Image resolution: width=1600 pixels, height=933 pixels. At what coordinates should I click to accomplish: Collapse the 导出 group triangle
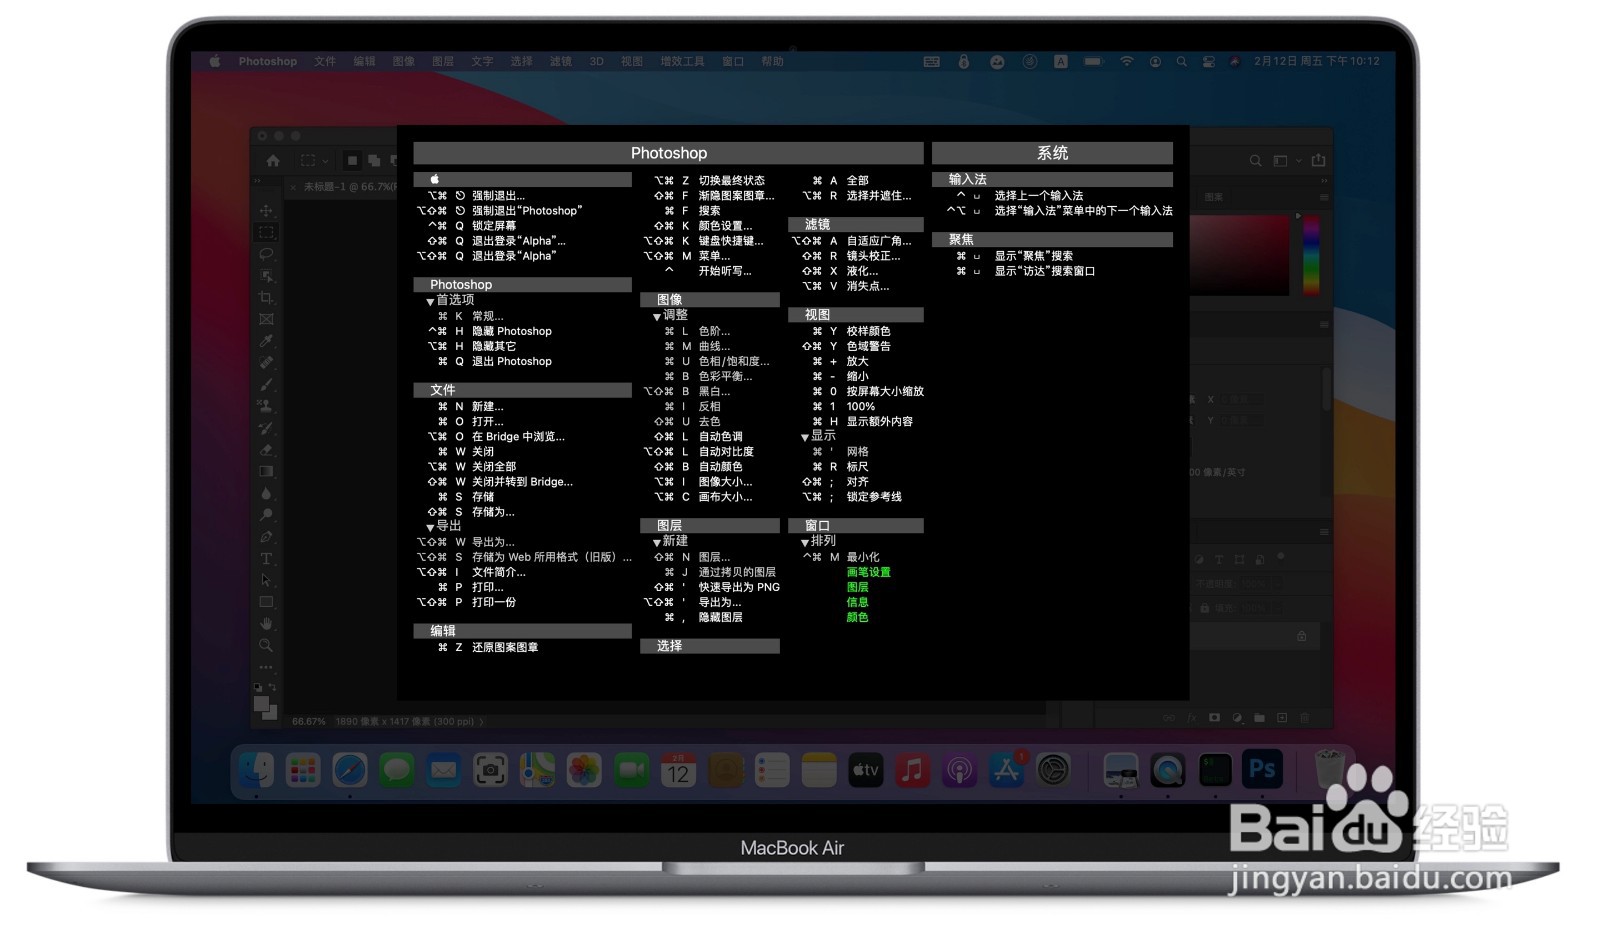(x=430, y=527)
